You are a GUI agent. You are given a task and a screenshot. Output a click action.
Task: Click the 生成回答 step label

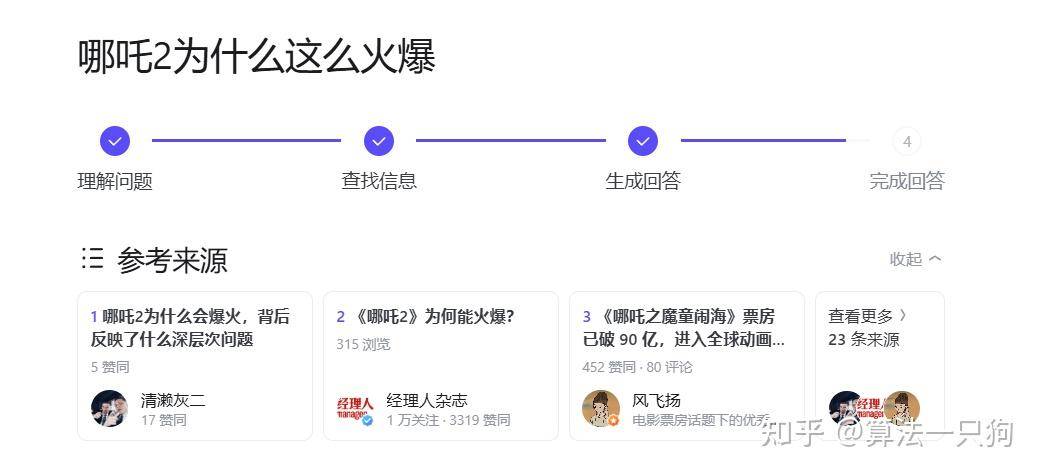643,181
